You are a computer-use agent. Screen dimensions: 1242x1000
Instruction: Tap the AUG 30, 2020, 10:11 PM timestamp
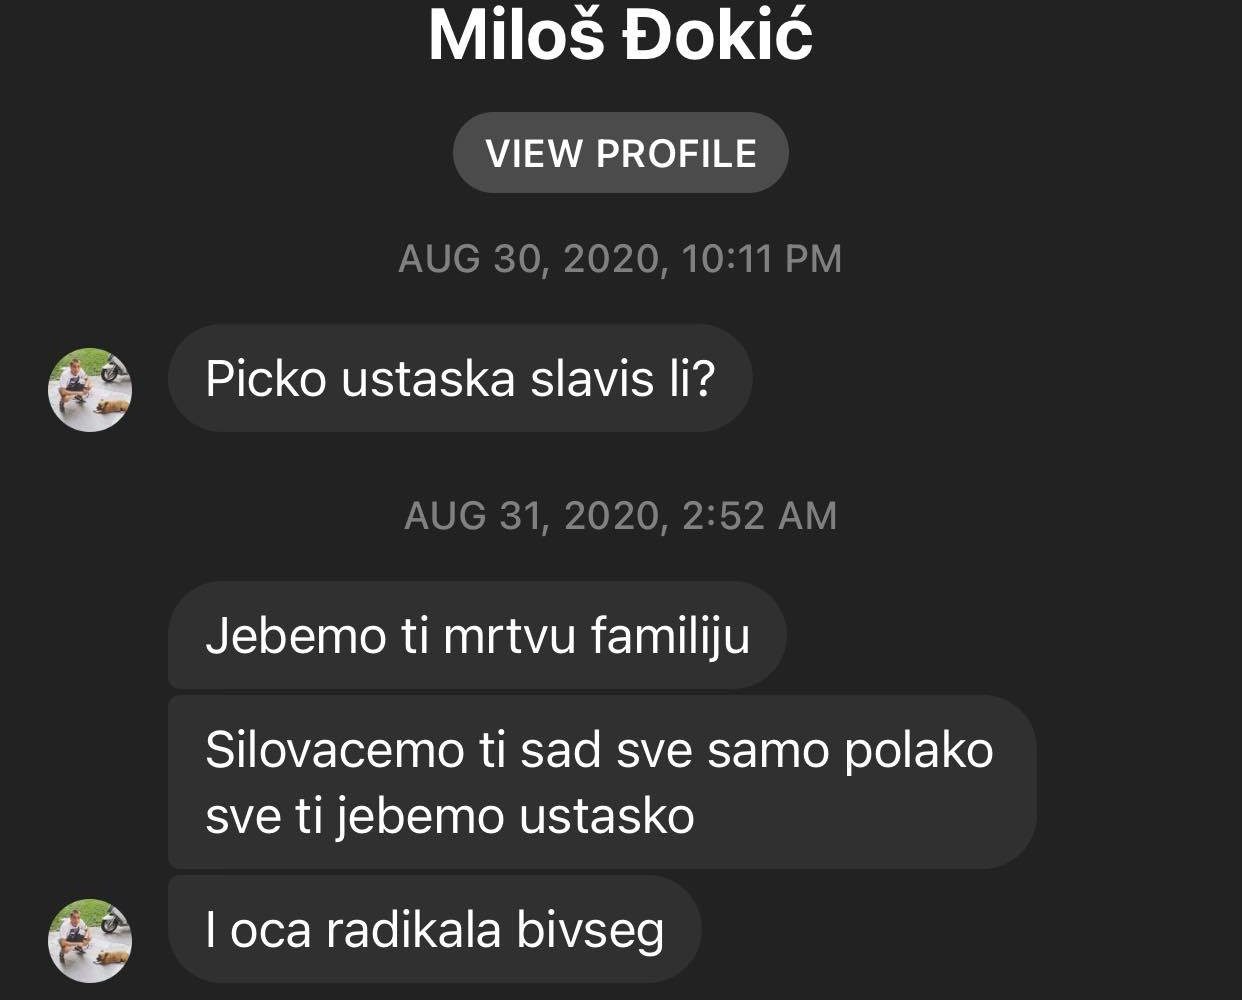(620, 259)
